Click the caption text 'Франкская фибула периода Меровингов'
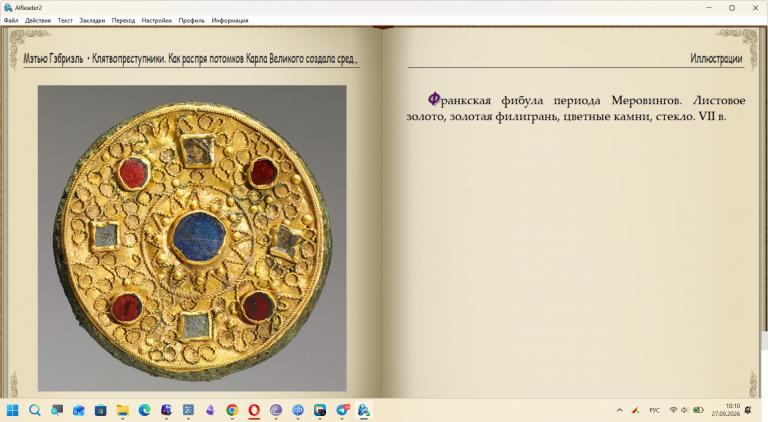 tap(554, 100)
